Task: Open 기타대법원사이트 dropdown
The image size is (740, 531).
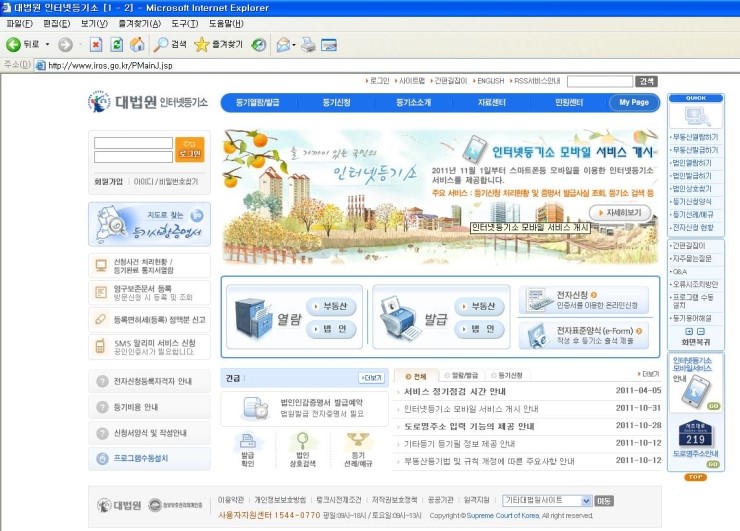Action: tap(547, 500)
